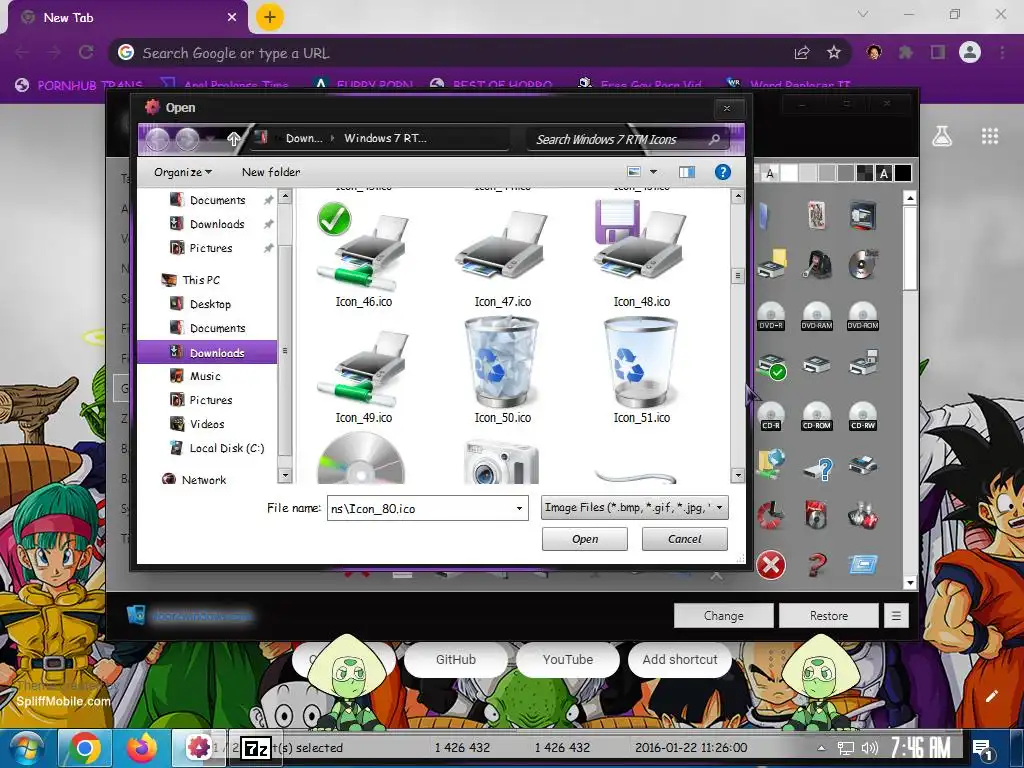
Task: Open the GitHub shortcut
Action: click(x=456, y=660)
